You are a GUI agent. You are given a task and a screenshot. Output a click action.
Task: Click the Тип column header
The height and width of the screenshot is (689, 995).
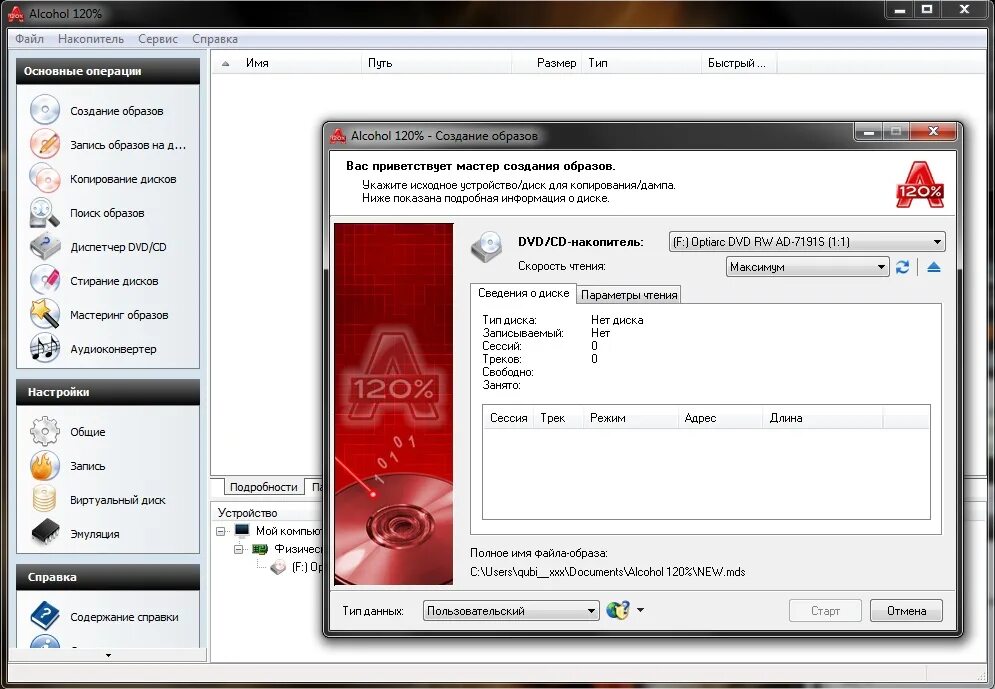click(x=642, y=63)
